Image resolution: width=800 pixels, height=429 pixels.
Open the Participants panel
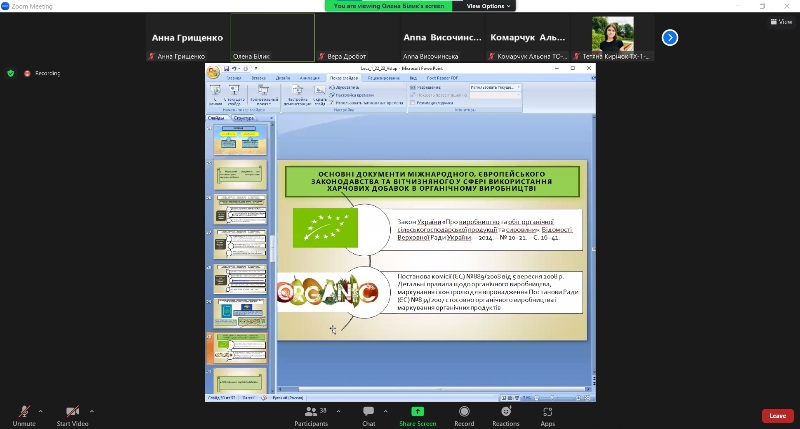(311, 412)
